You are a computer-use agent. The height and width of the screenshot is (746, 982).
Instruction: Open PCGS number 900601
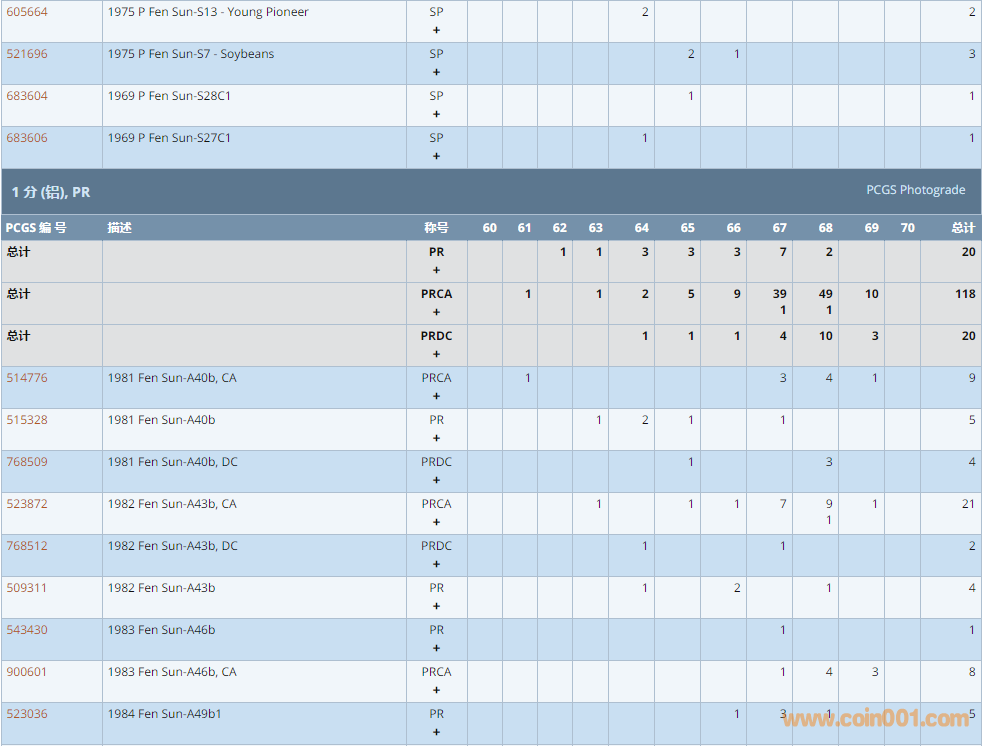tap(27, 672)
